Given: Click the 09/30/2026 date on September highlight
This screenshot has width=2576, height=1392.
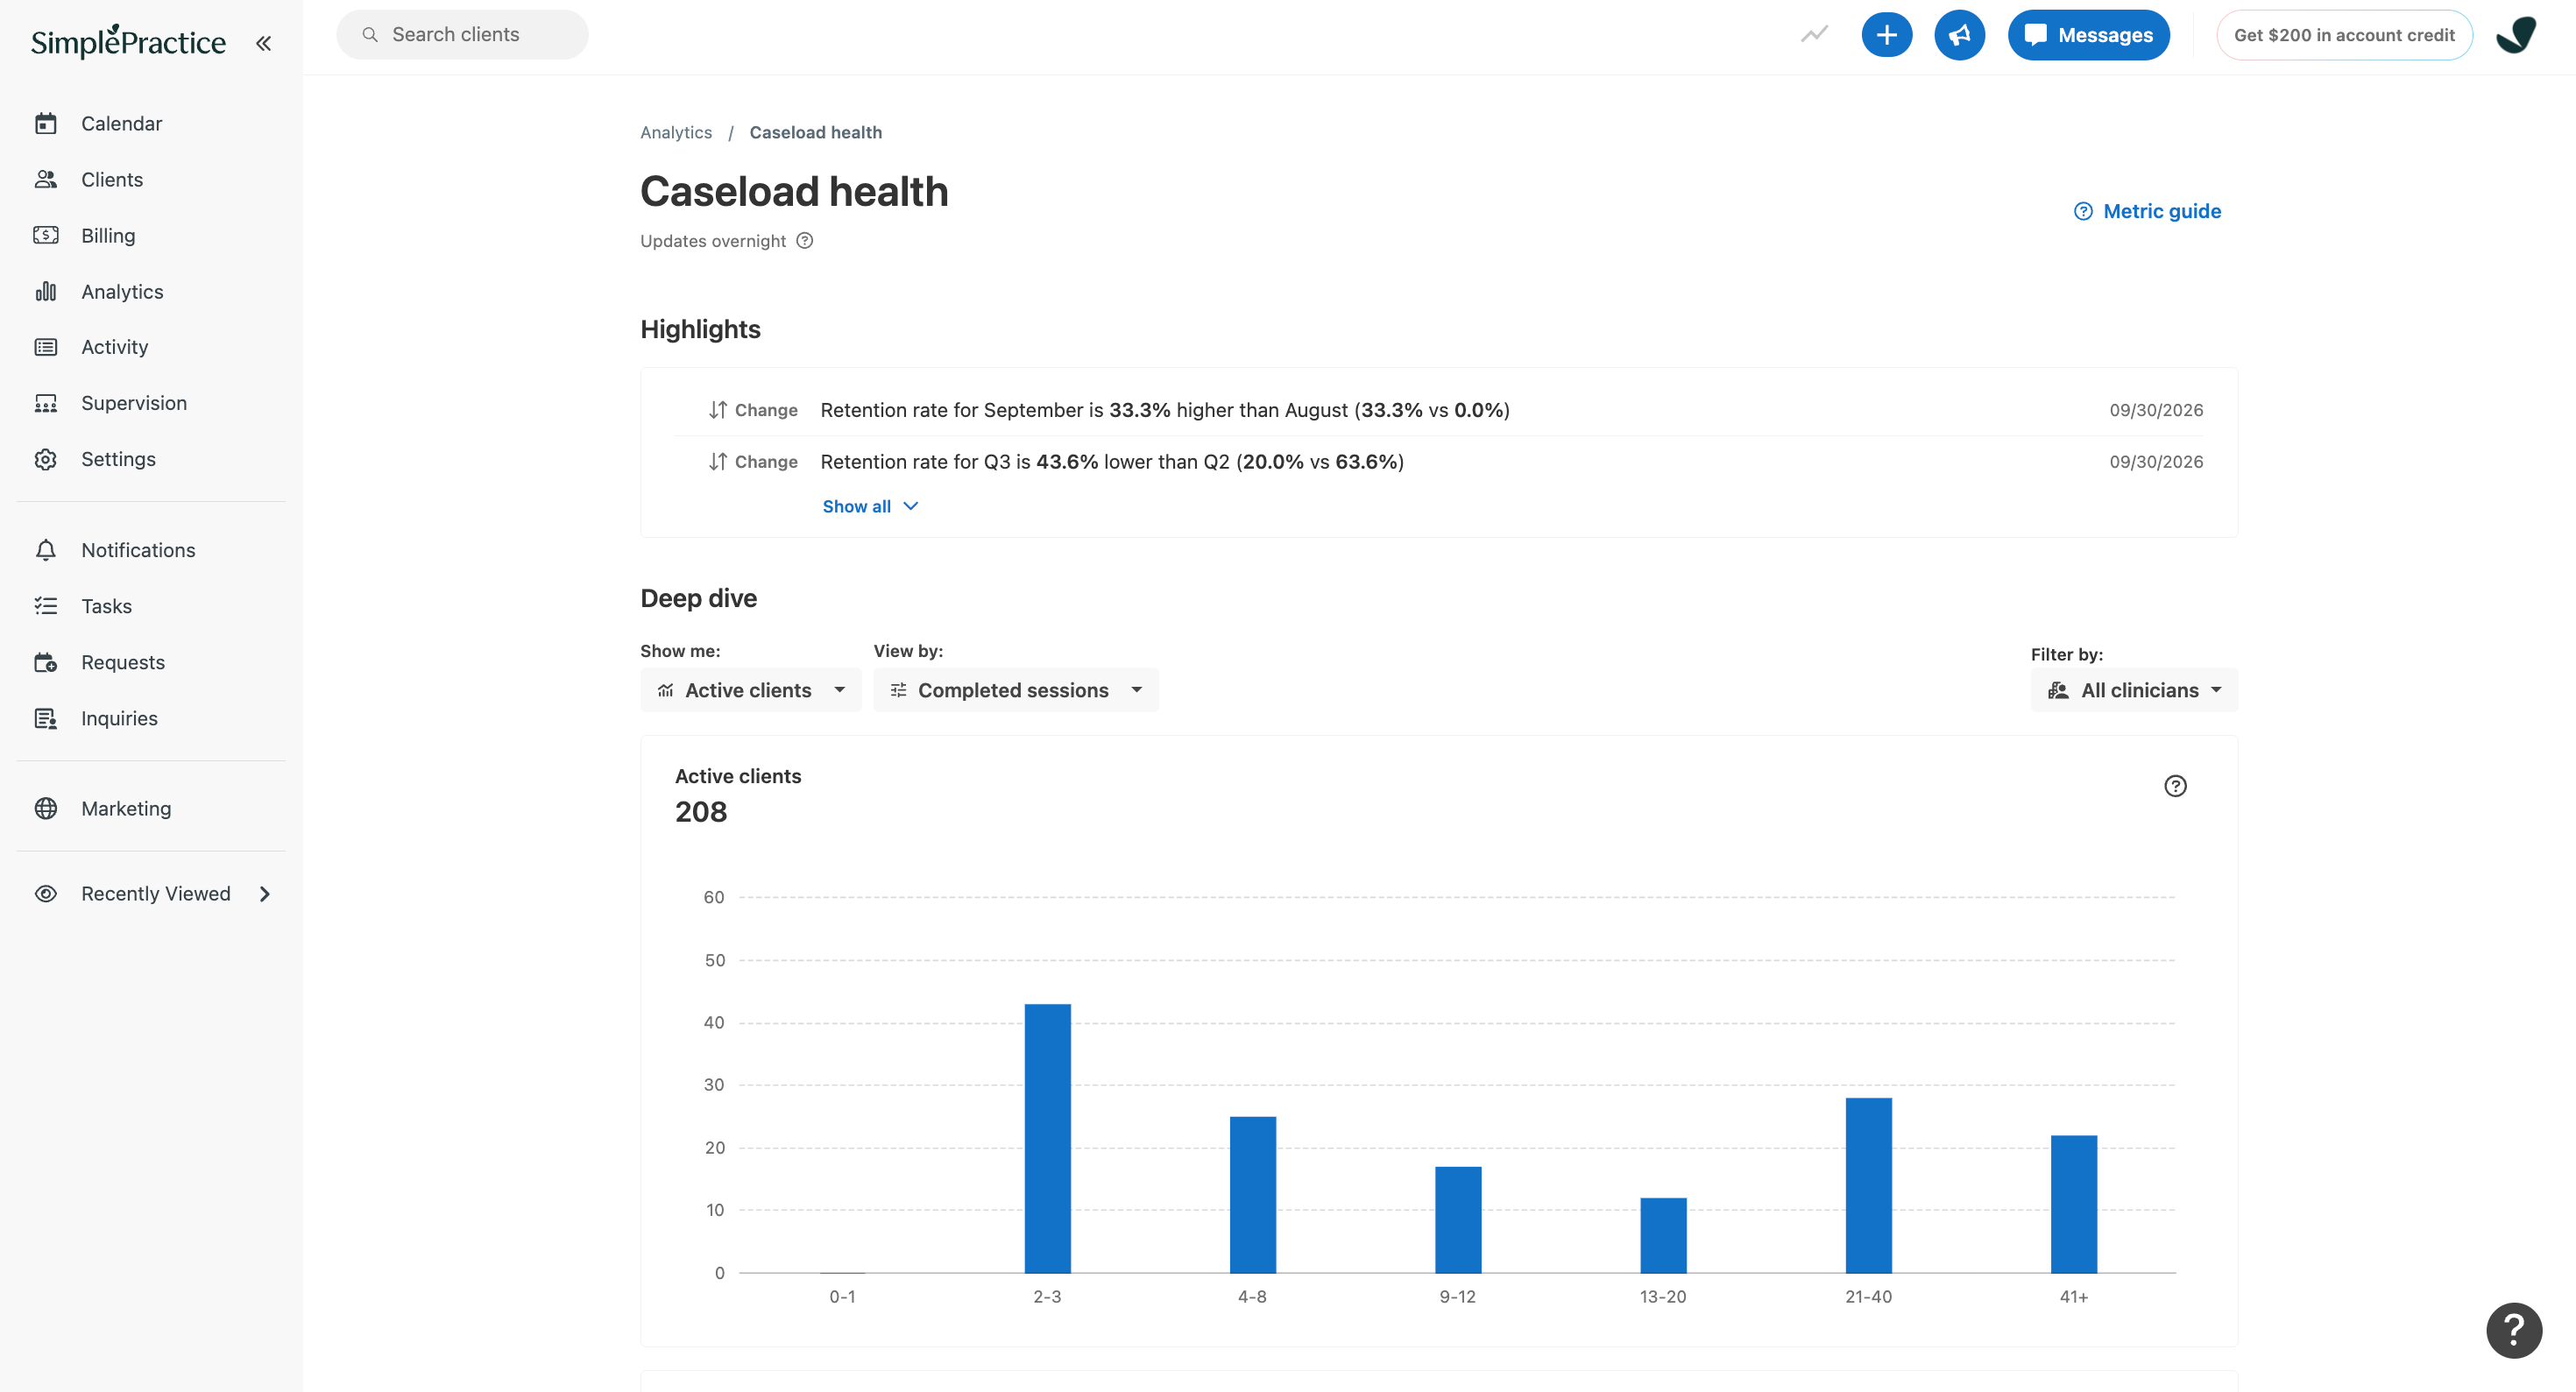Looking at the screenshot, I should point(2155,410).
